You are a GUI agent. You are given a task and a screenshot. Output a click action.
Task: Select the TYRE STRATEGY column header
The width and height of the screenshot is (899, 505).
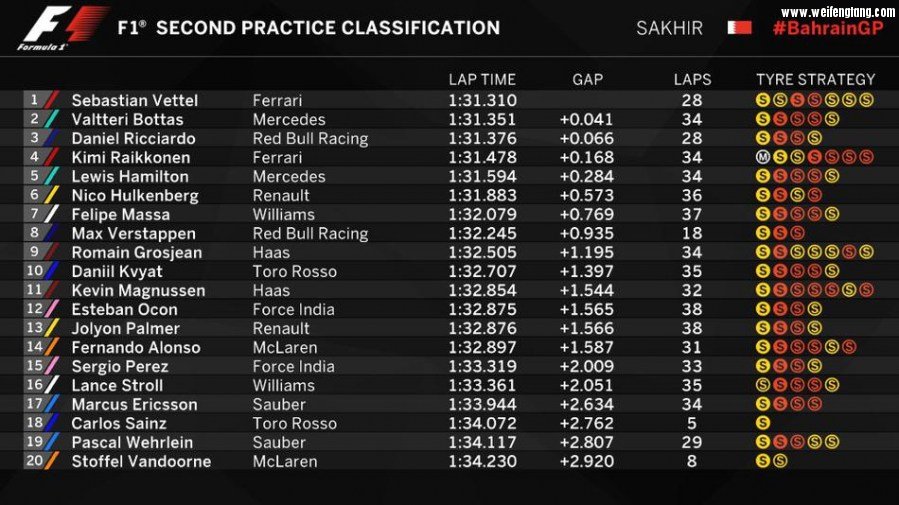coord(815,79)
